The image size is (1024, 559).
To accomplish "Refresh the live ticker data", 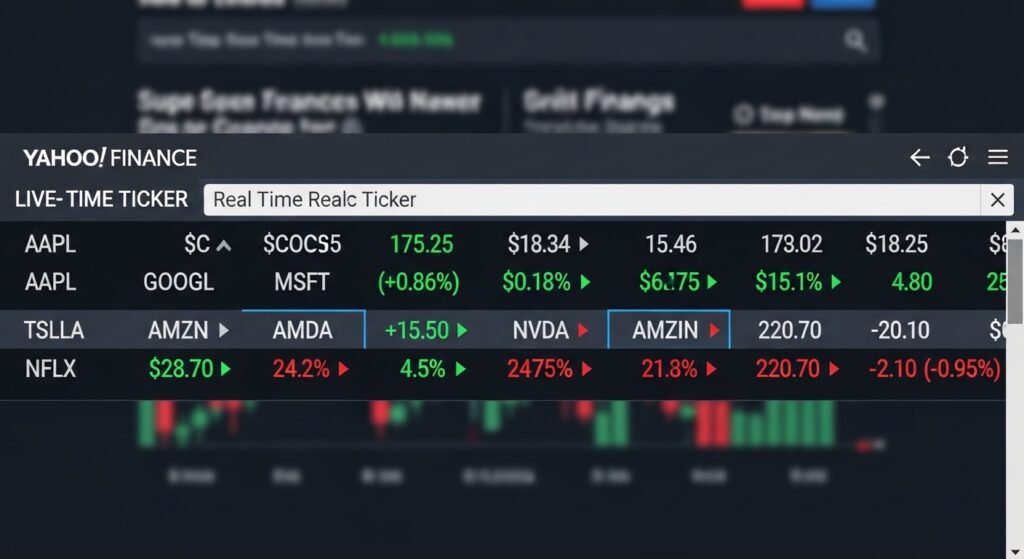I will (x=958, y=158).
